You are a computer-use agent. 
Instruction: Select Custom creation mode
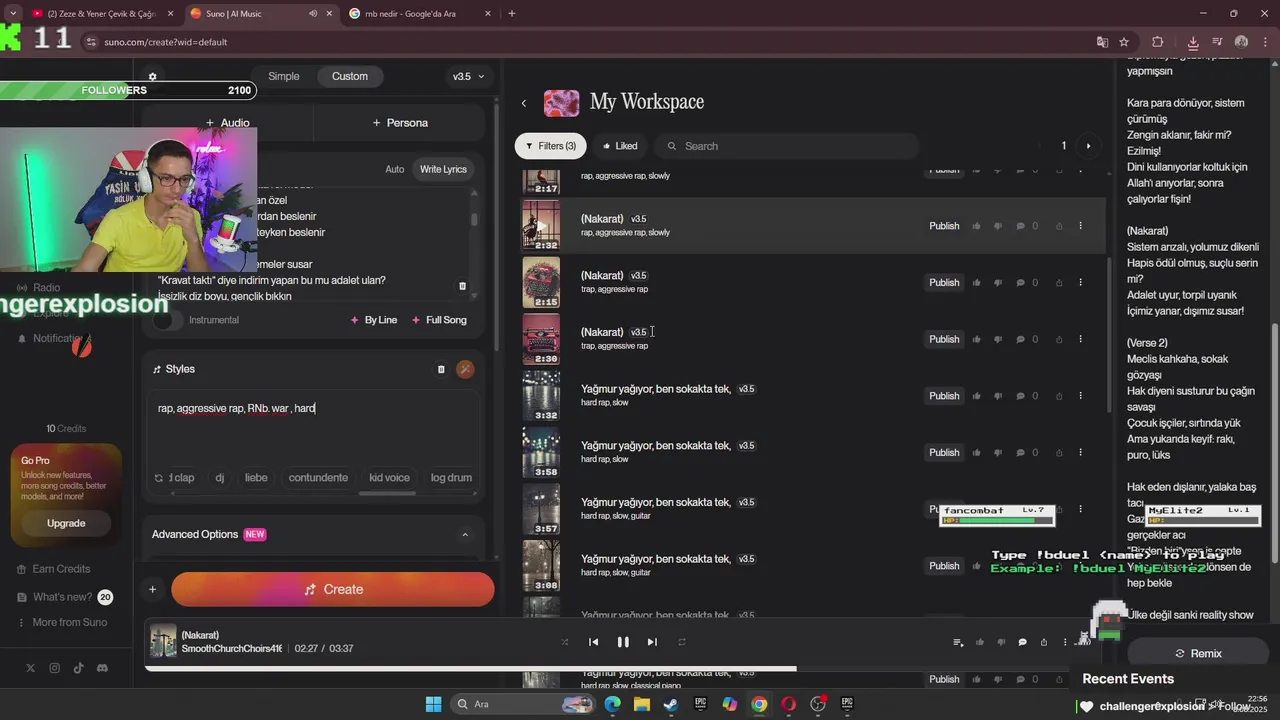coord(350,76)
